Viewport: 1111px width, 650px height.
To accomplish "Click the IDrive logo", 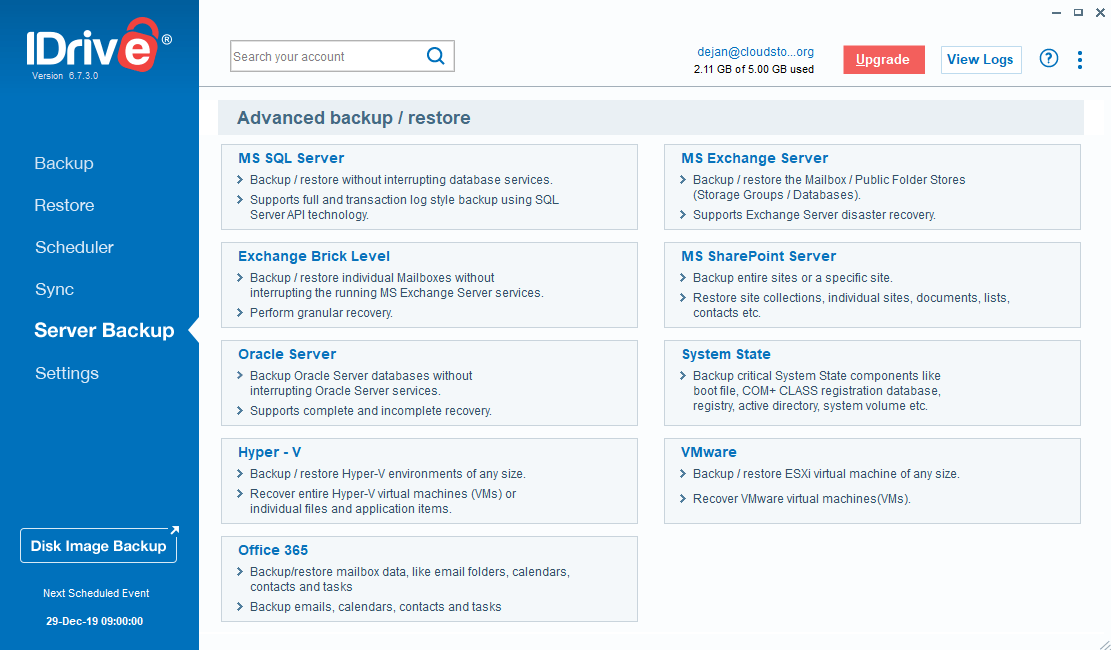I will [x=95, y=44].
